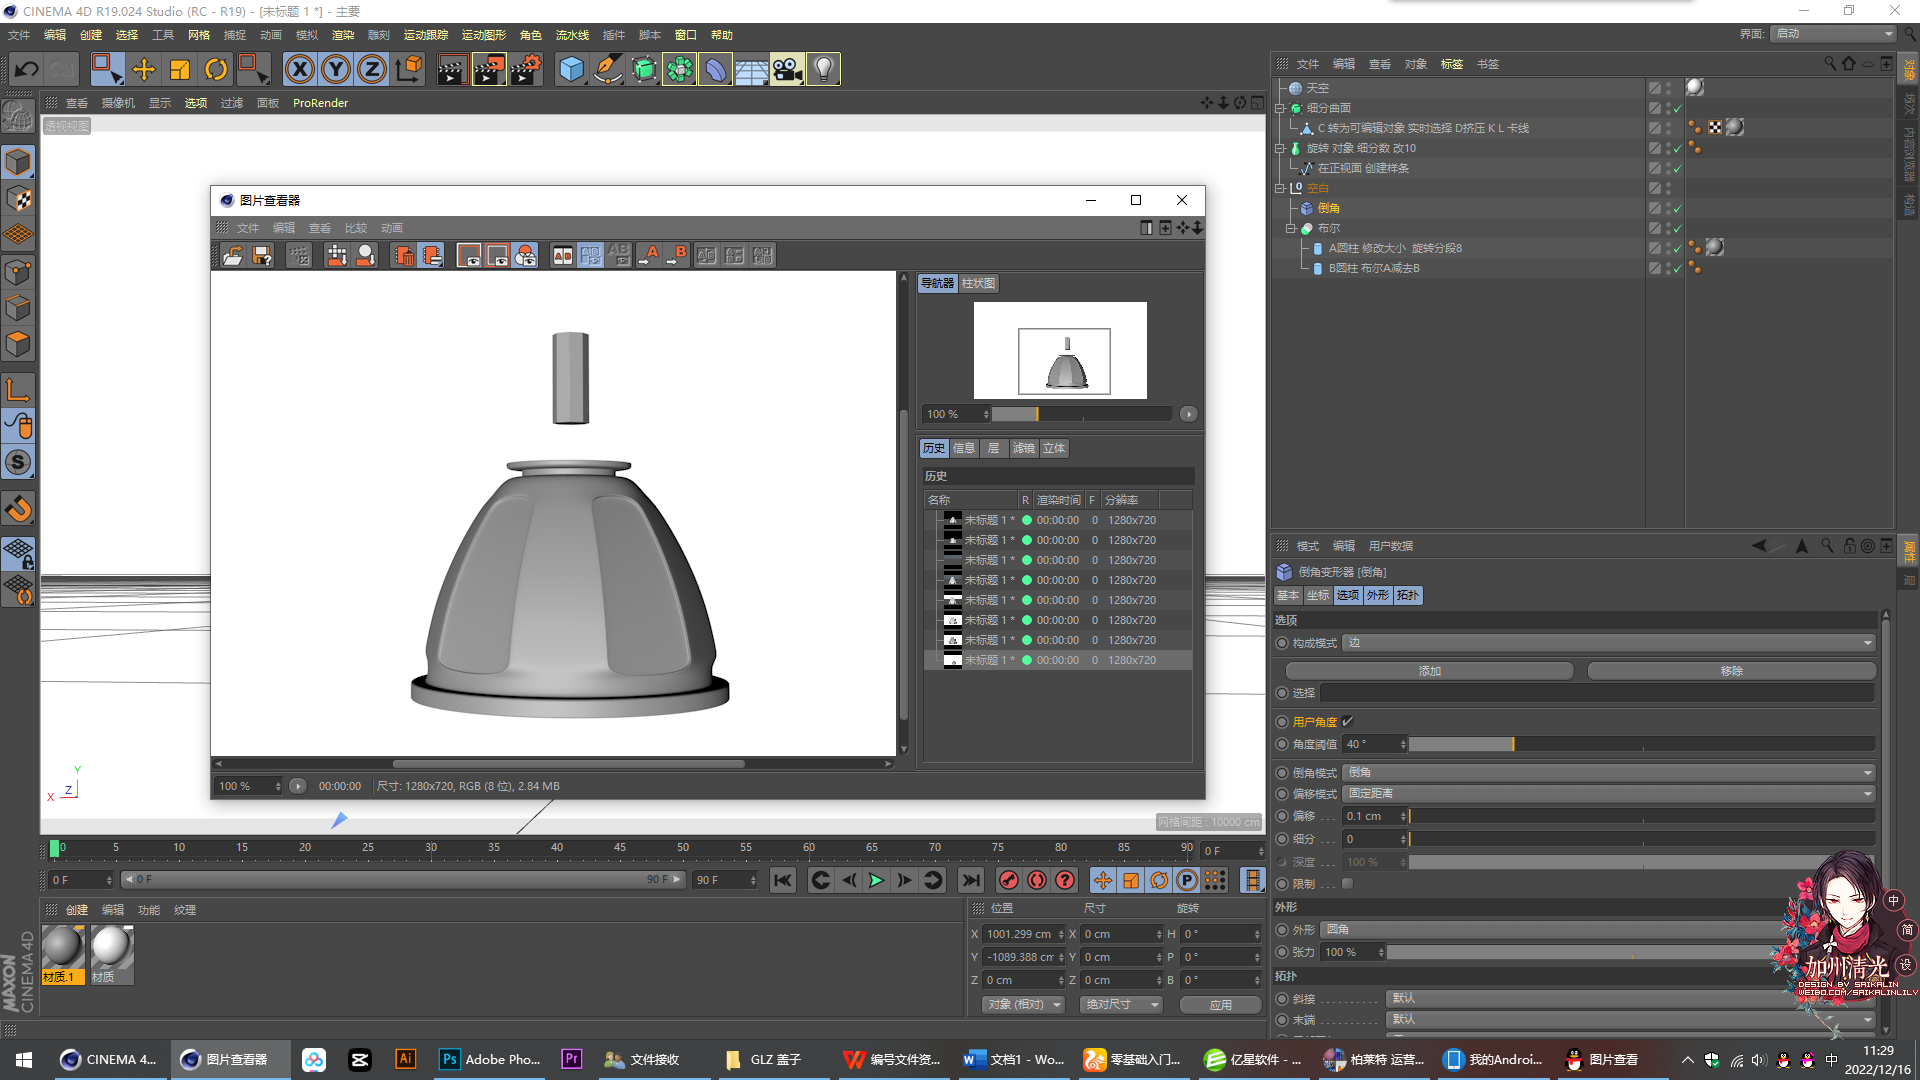Image resolution: width=1920 pixels, height=1080 pixels.
Task: Click Render to Picture Viewer icon
Action: pyautogui.click(x=489, y=69)
